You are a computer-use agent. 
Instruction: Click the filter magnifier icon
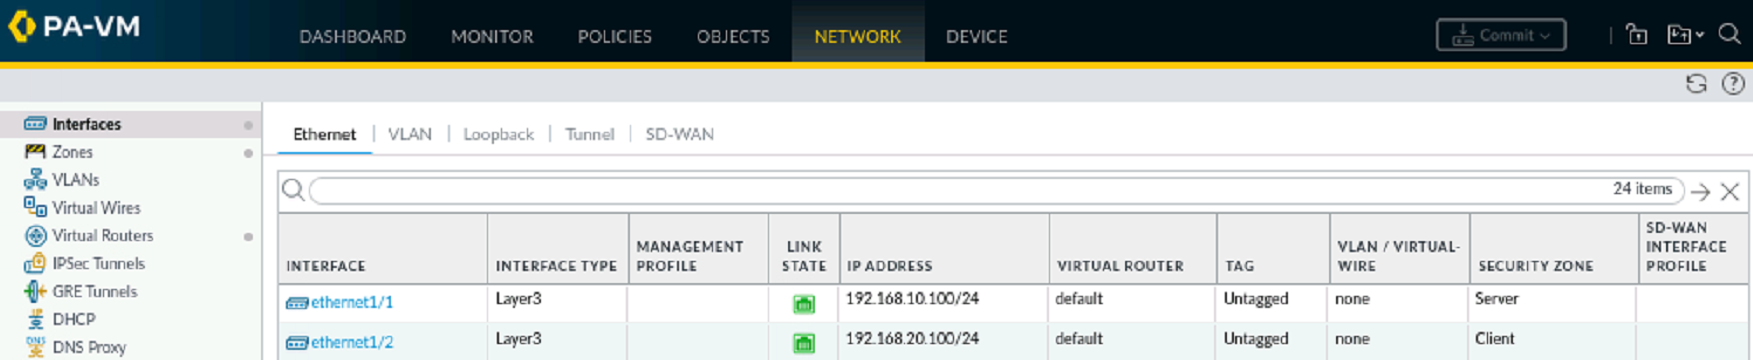coord(293,190)
